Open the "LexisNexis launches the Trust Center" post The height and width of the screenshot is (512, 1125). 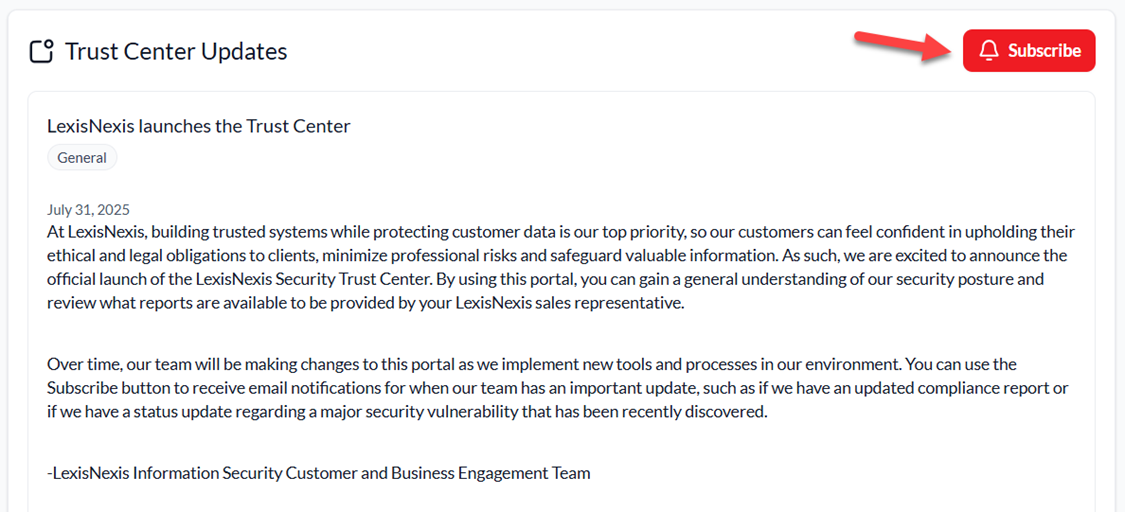tap(198, 126)
